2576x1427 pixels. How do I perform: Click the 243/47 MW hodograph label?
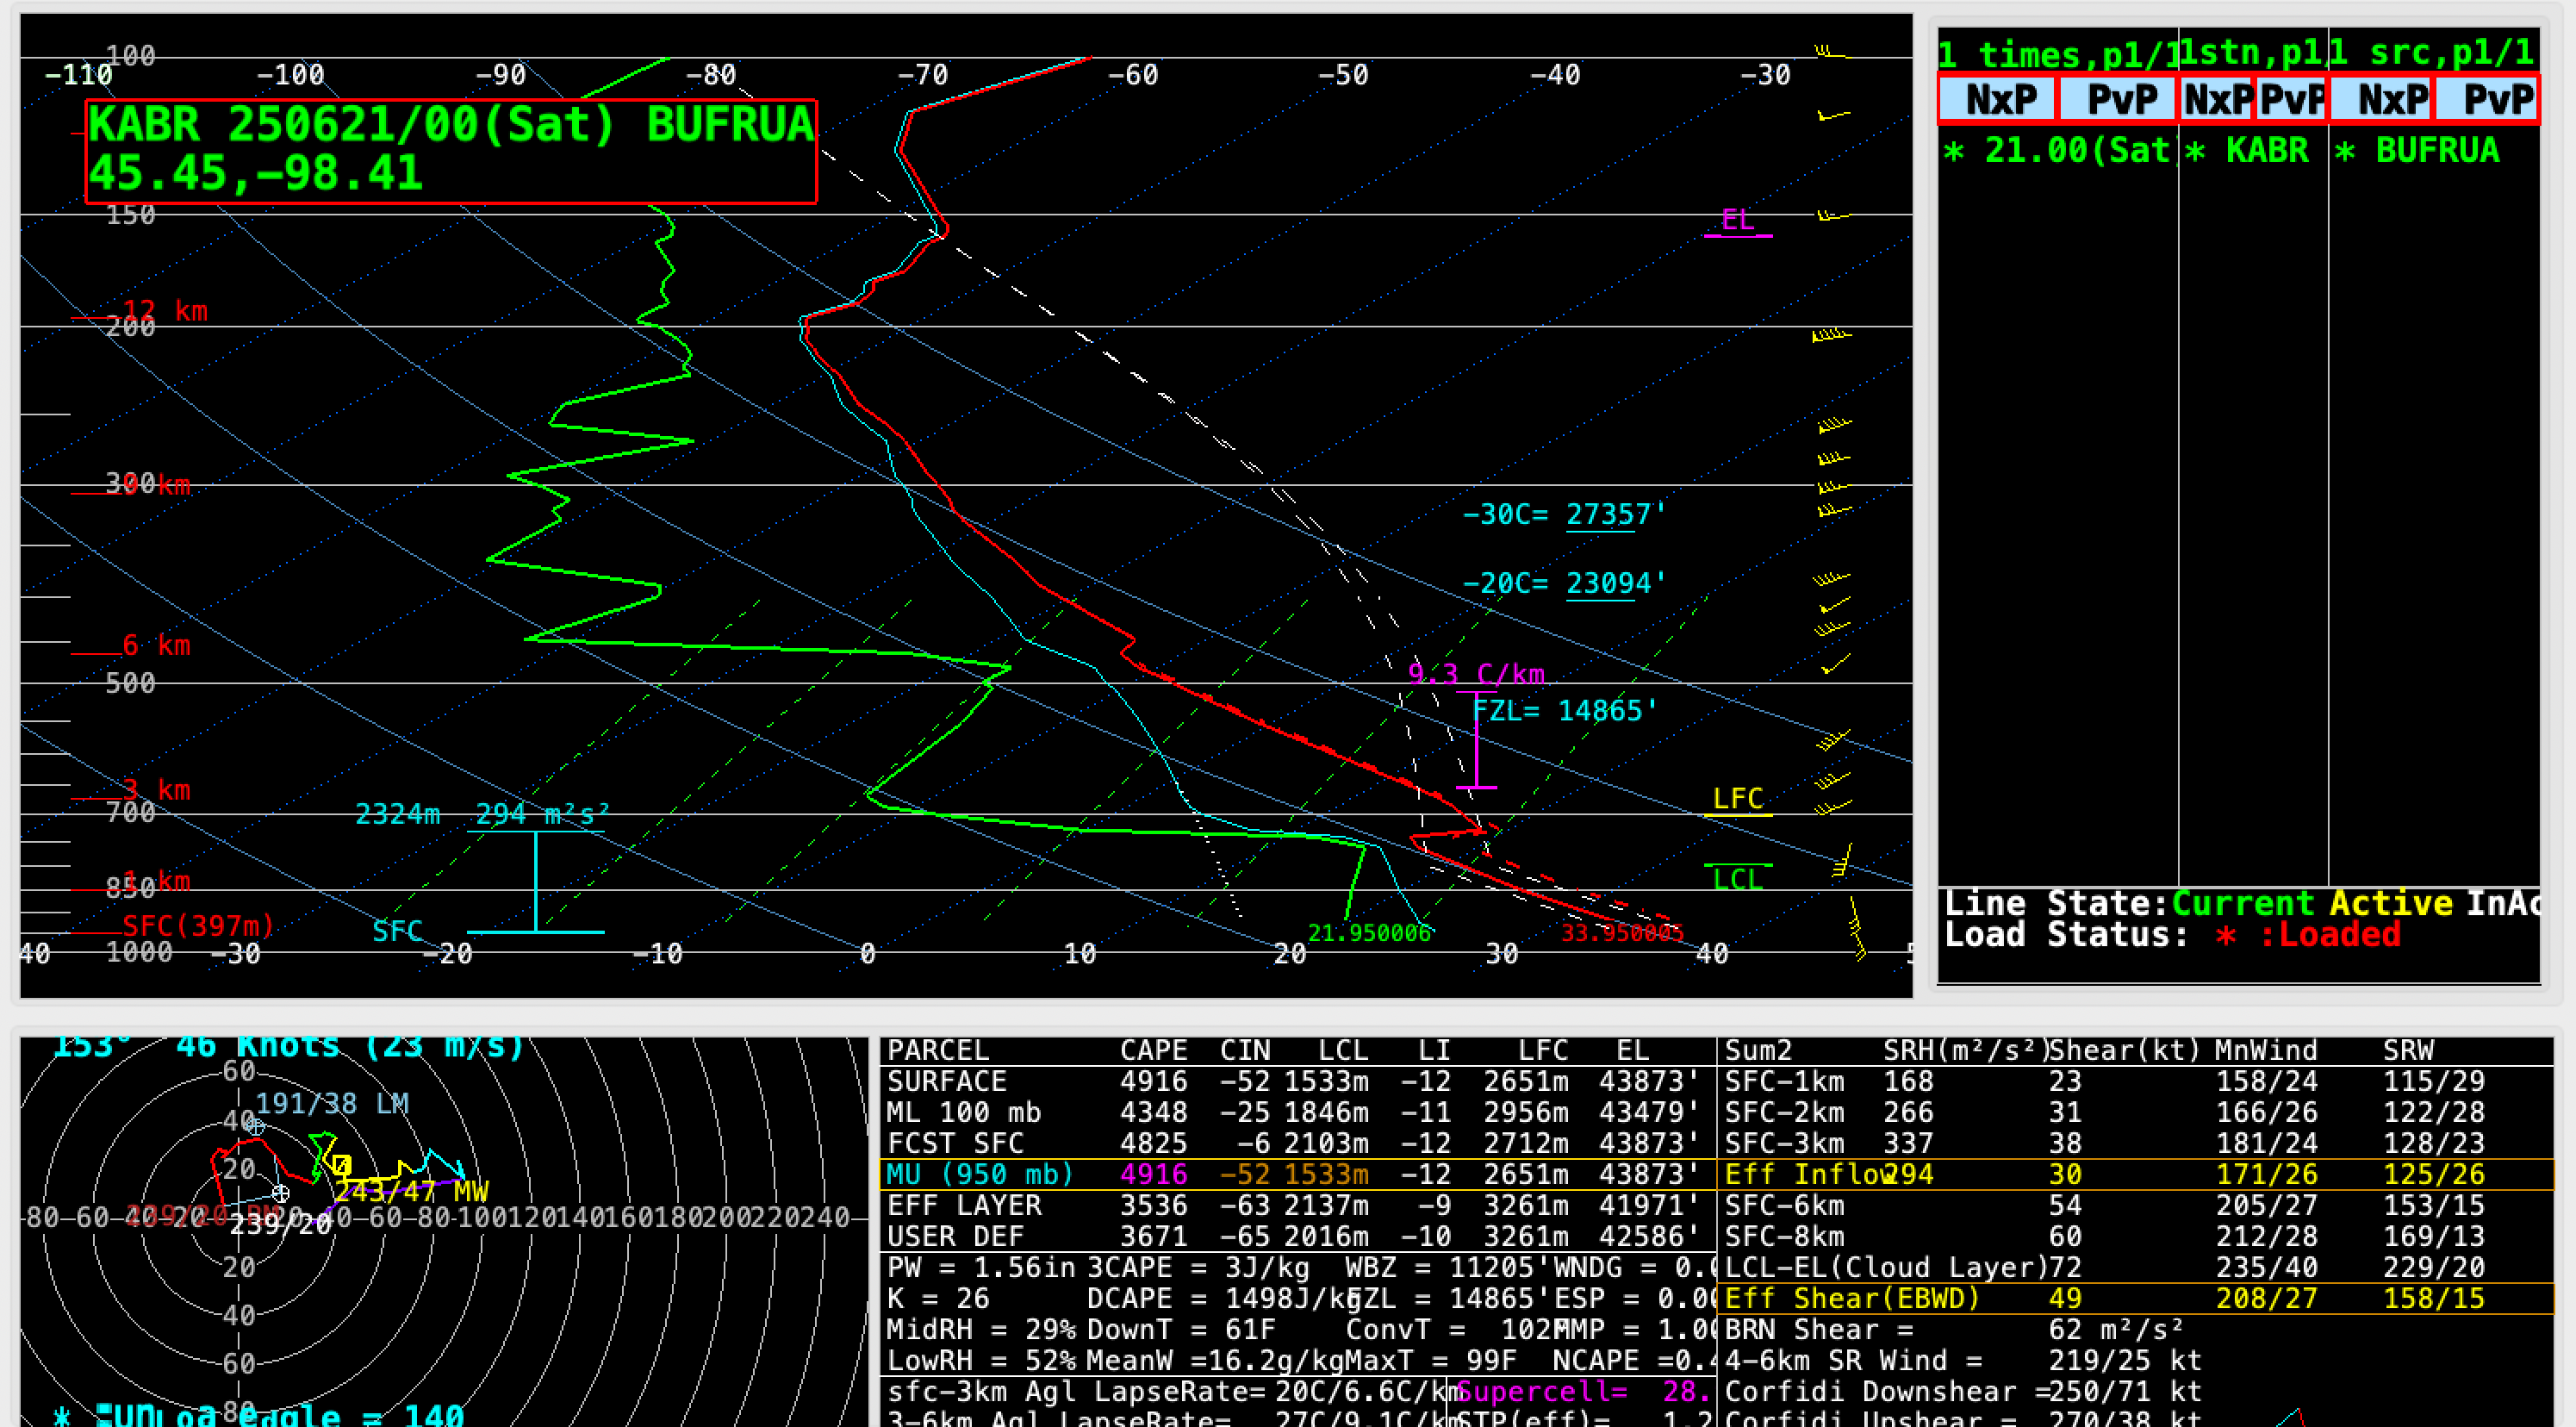[411, 1191]
